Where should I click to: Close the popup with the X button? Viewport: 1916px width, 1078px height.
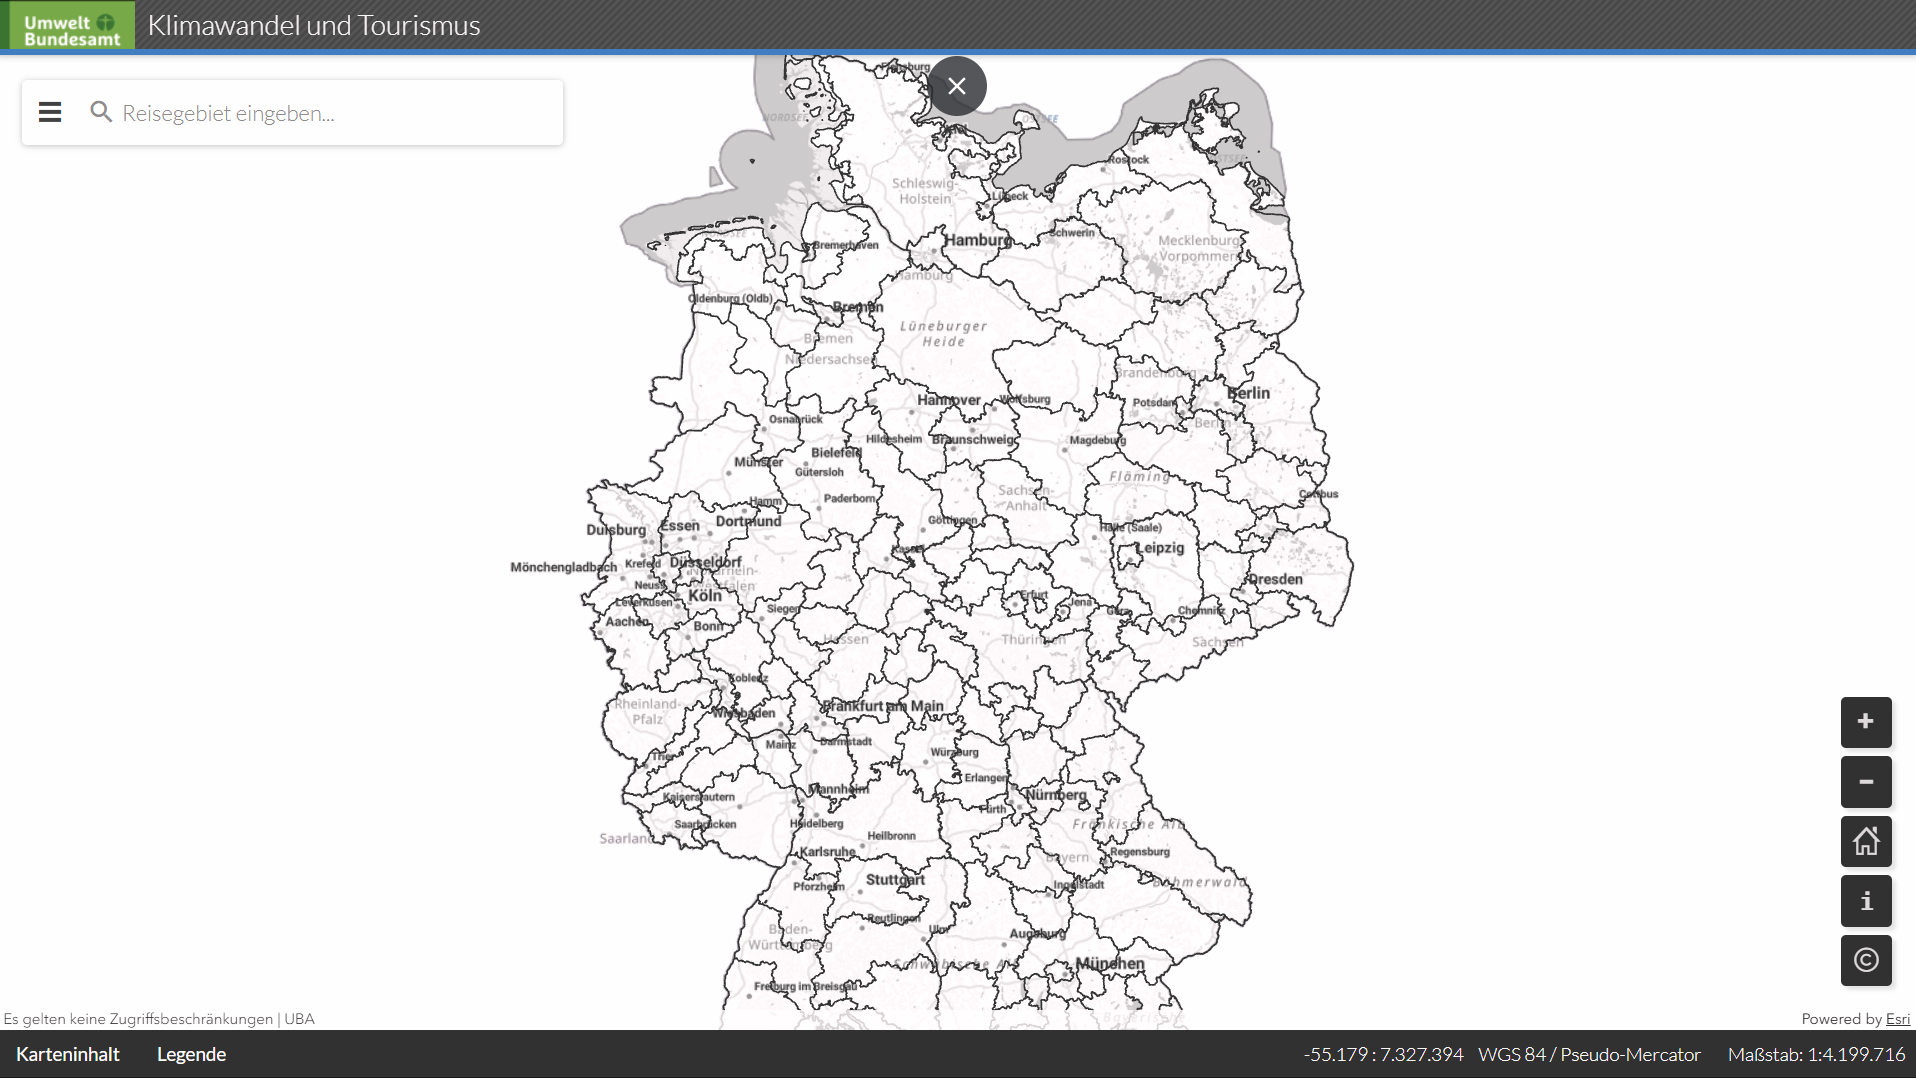click(957, 86)
